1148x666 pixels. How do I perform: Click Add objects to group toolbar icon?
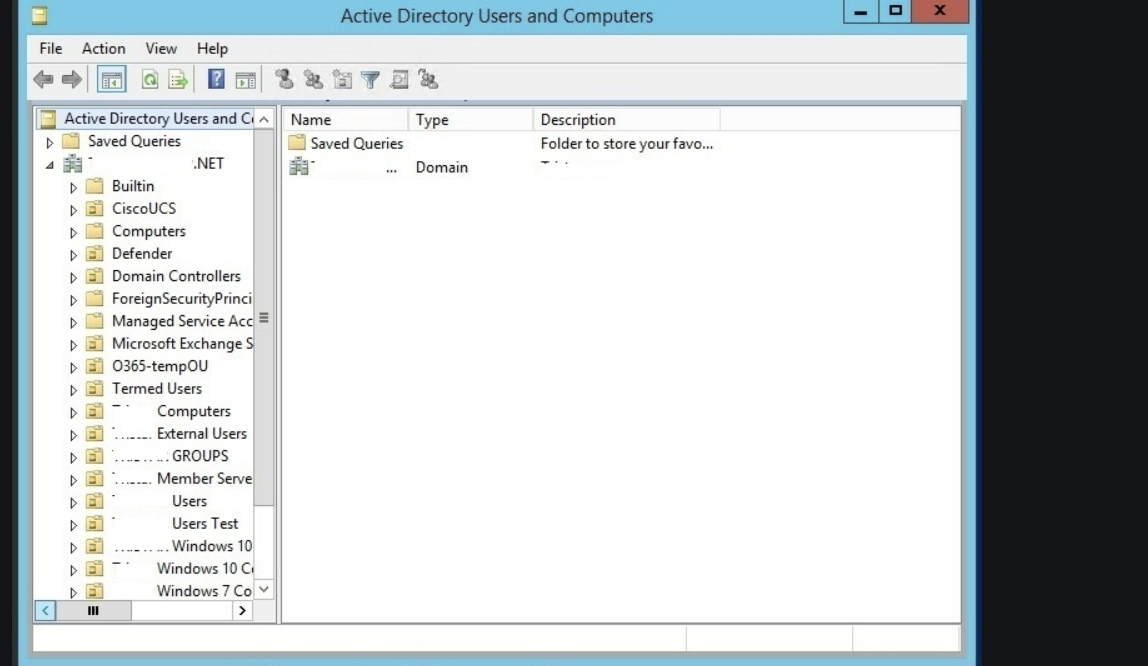coord(428,79)
